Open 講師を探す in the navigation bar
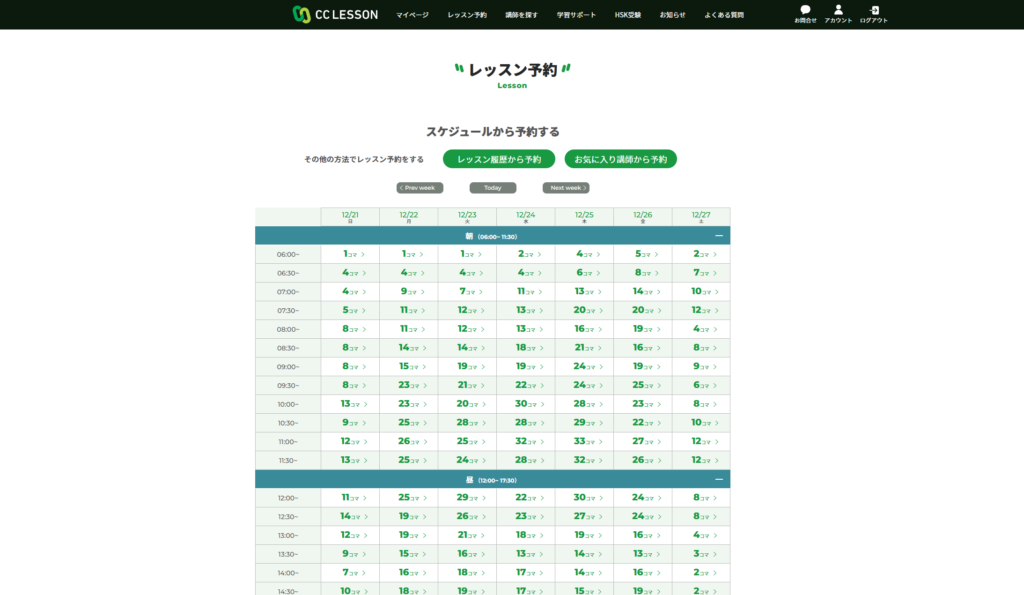The image size is (1024, 595). point(521,15)
